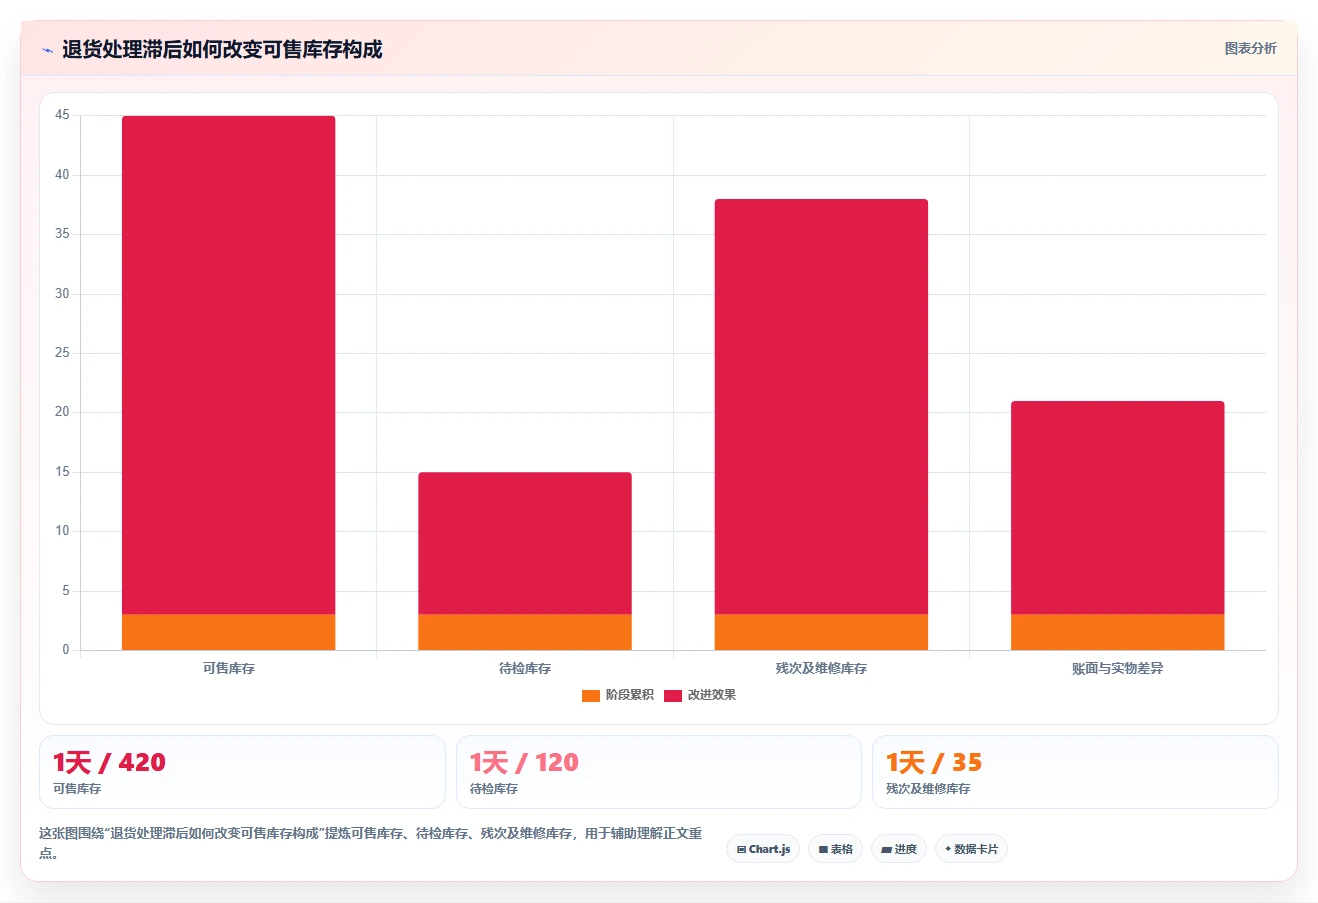Click the y-axis value 45
The height and width of the screenshot is (903, 1318).
[62, 115]
